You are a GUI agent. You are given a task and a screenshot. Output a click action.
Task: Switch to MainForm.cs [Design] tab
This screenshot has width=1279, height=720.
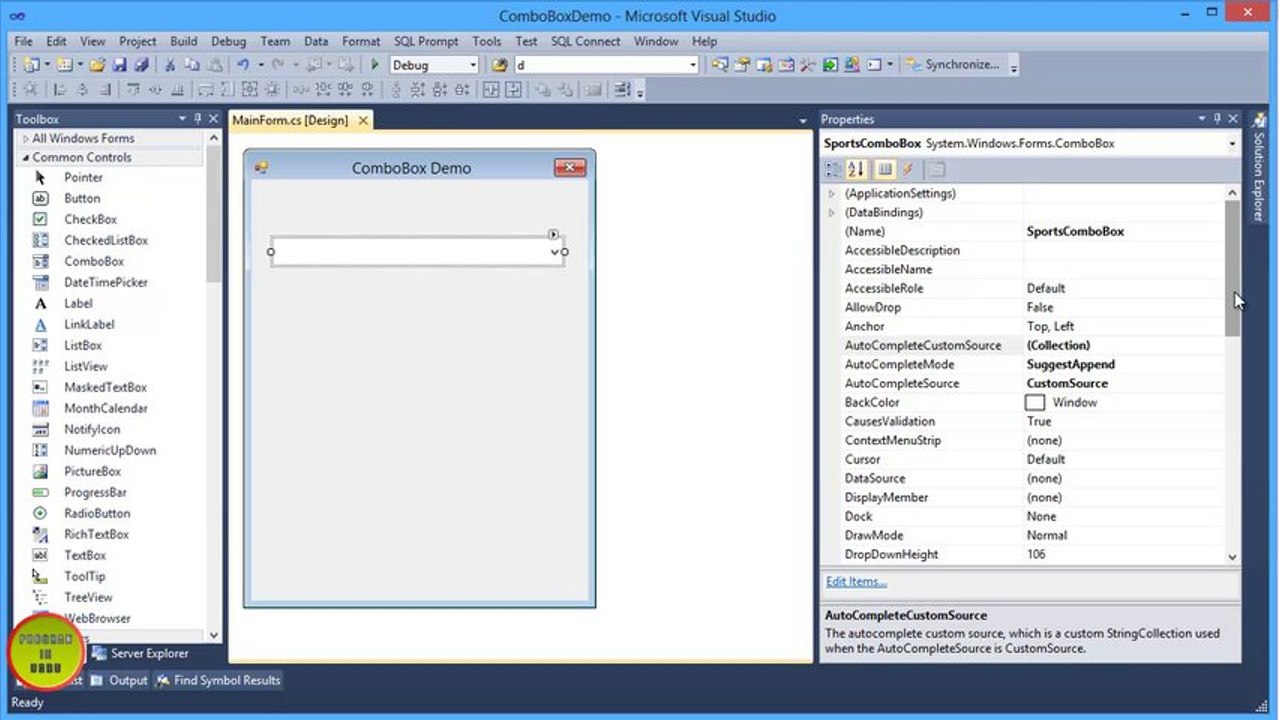290,120
